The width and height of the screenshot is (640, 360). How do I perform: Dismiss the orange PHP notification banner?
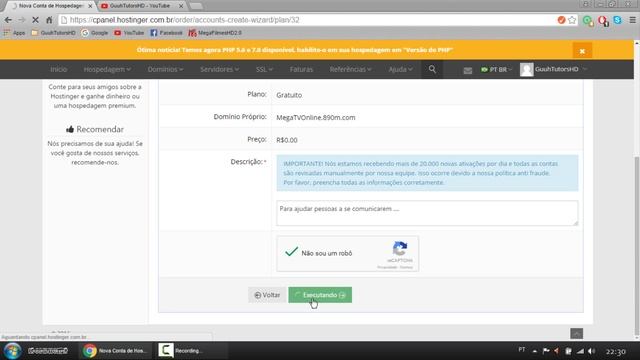582,51
